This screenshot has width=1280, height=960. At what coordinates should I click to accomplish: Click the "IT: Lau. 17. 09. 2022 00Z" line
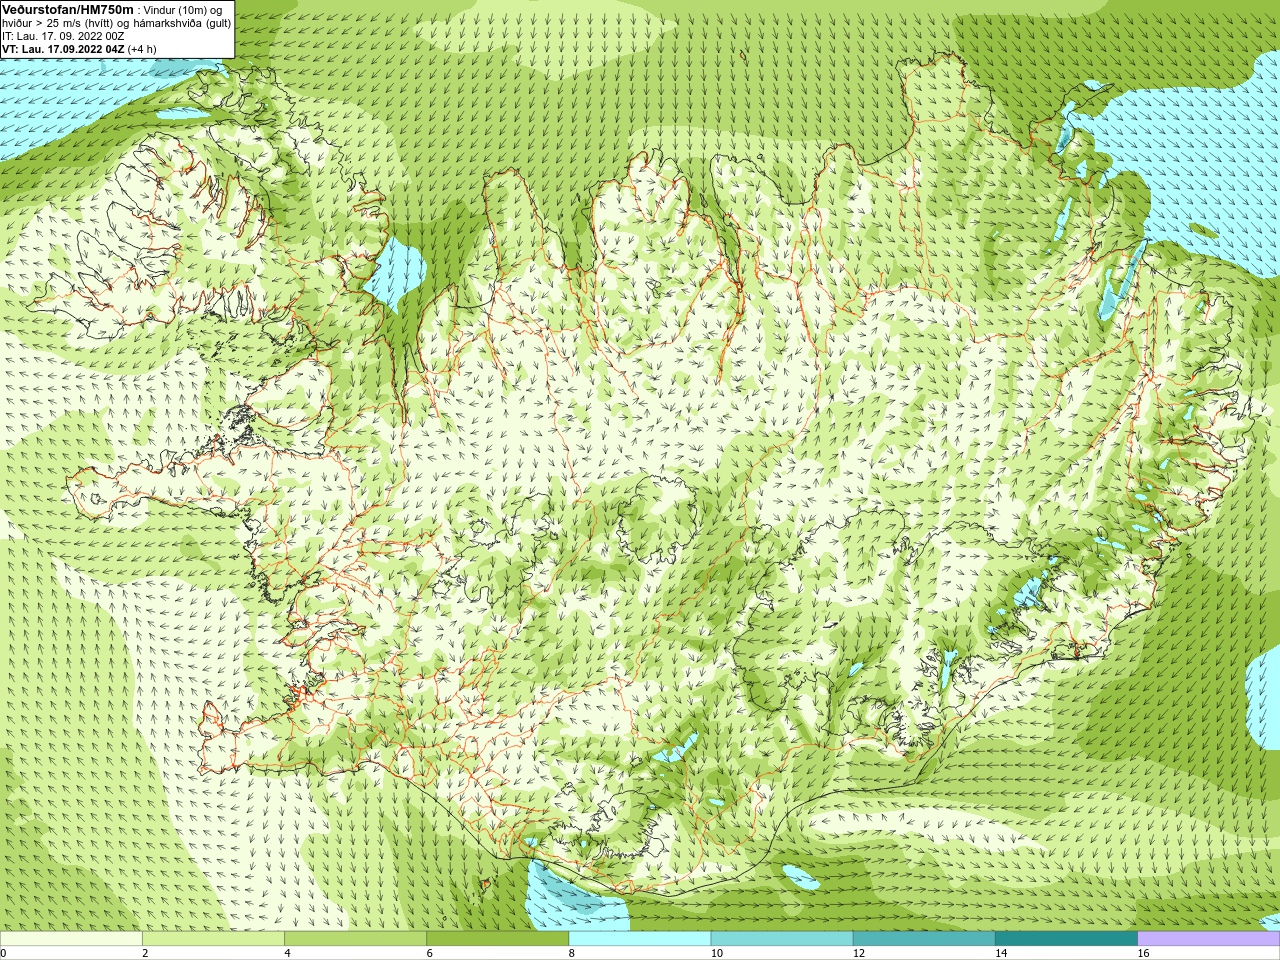(63, 36)
